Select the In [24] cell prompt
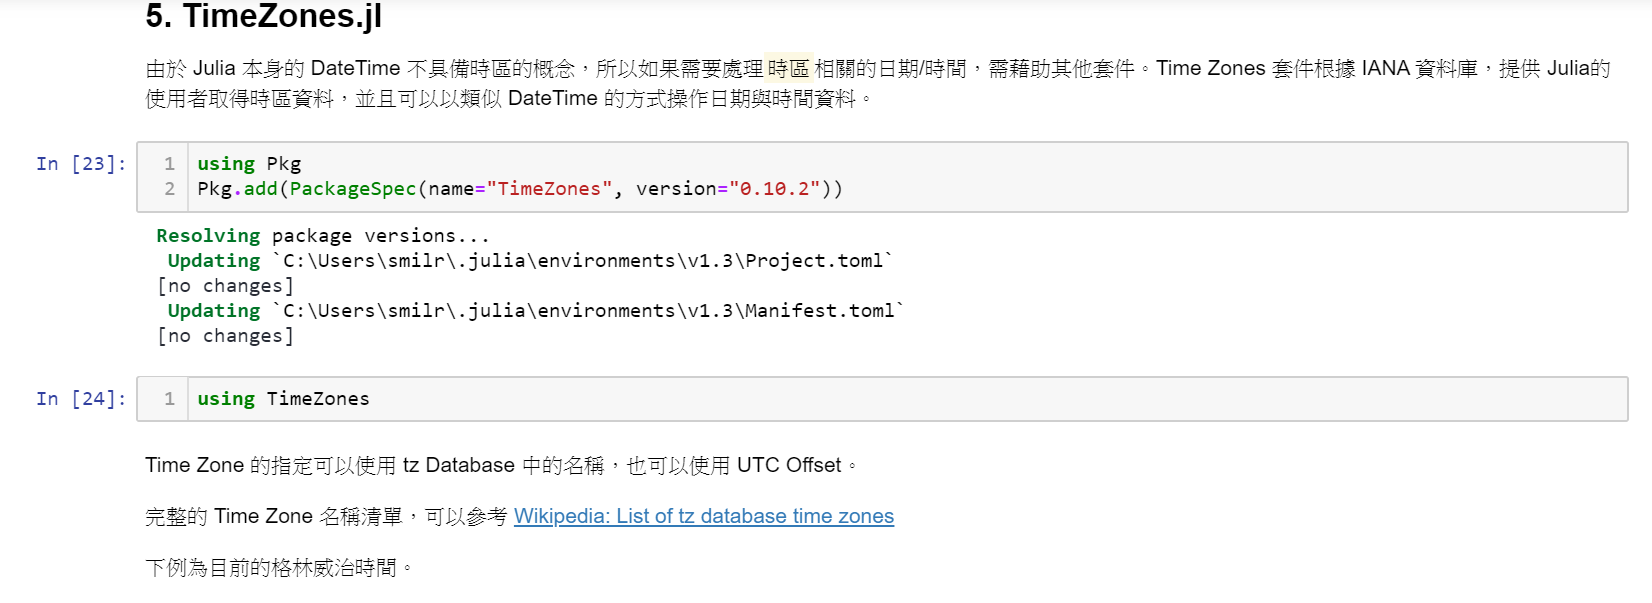1652x603 pixels. pos(81,399)
